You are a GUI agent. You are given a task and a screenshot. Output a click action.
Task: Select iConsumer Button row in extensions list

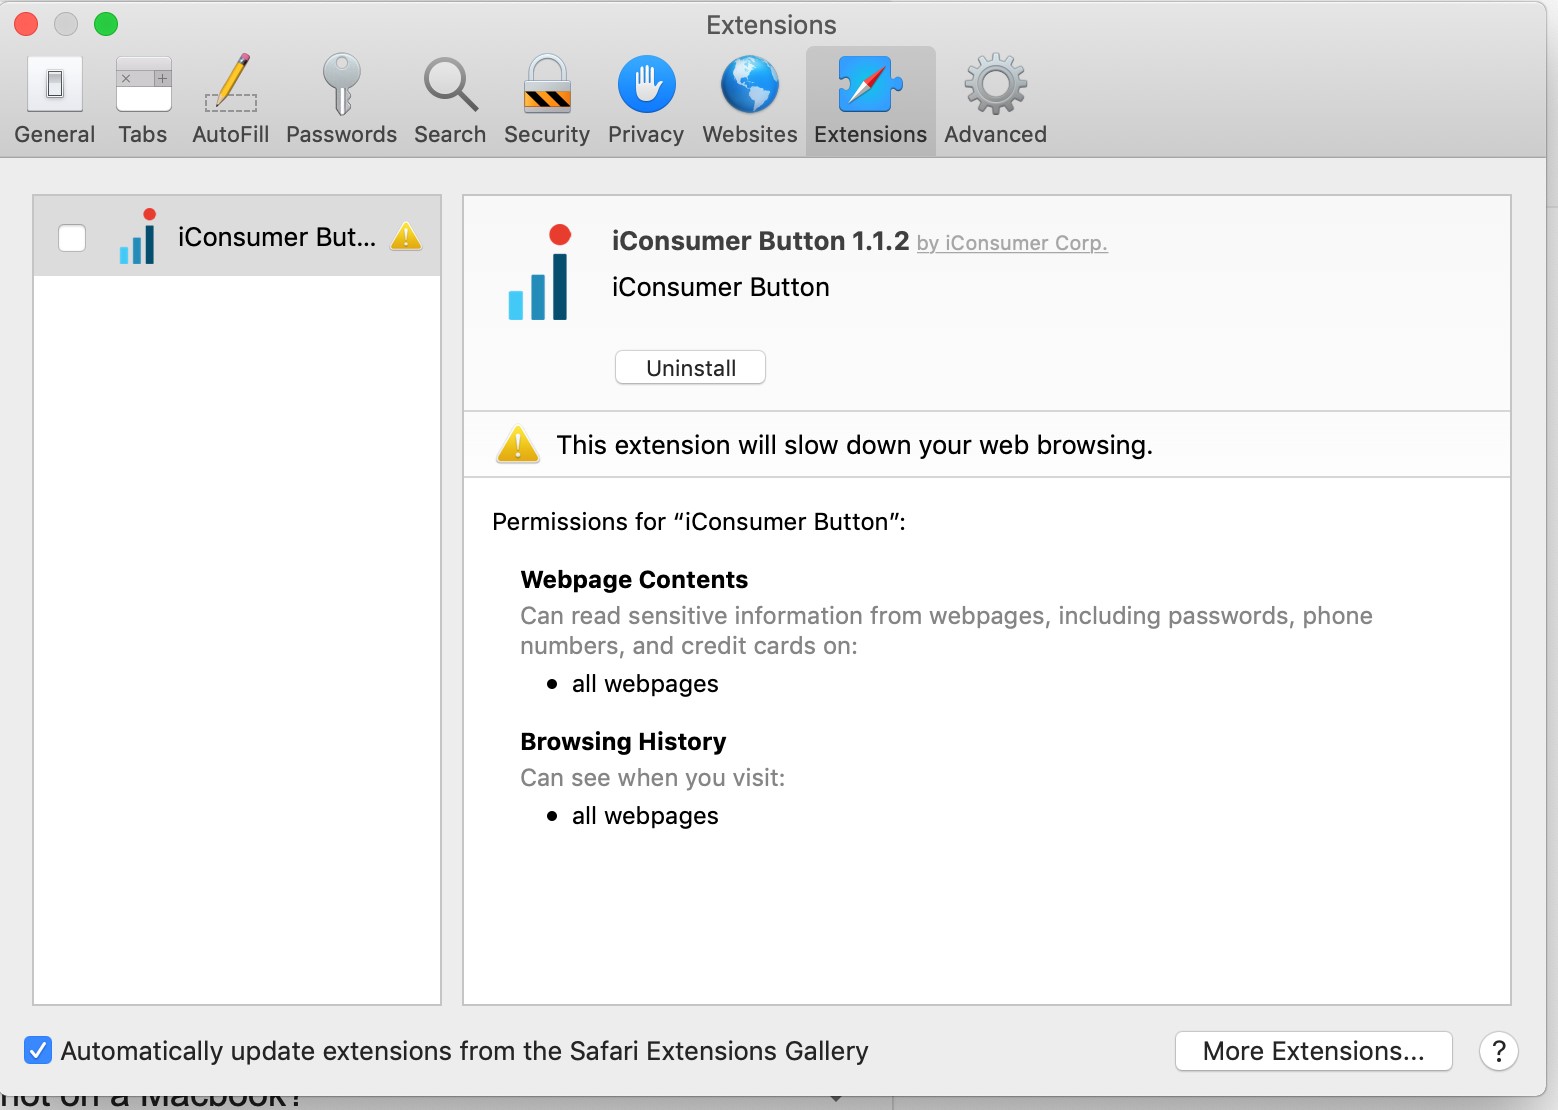click(237, 236)
